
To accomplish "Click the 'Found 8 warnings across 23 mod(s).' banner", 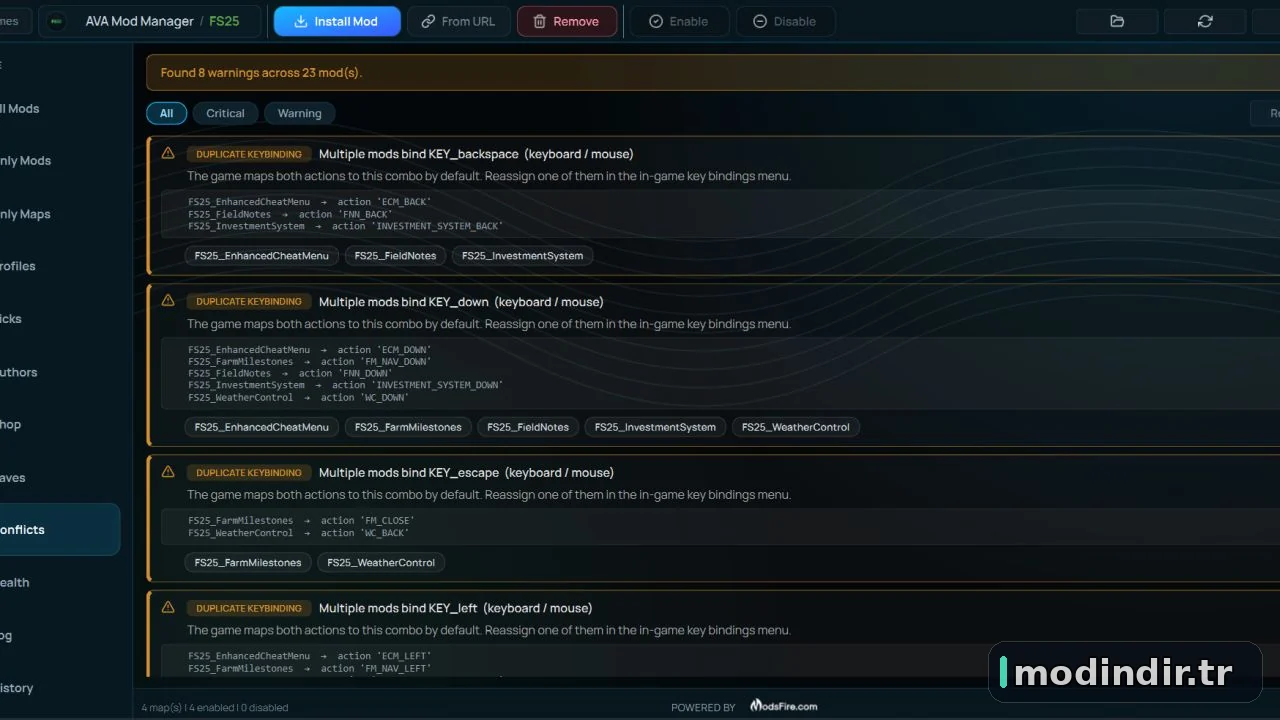I will pyautogui.click(x=713, y=72).
